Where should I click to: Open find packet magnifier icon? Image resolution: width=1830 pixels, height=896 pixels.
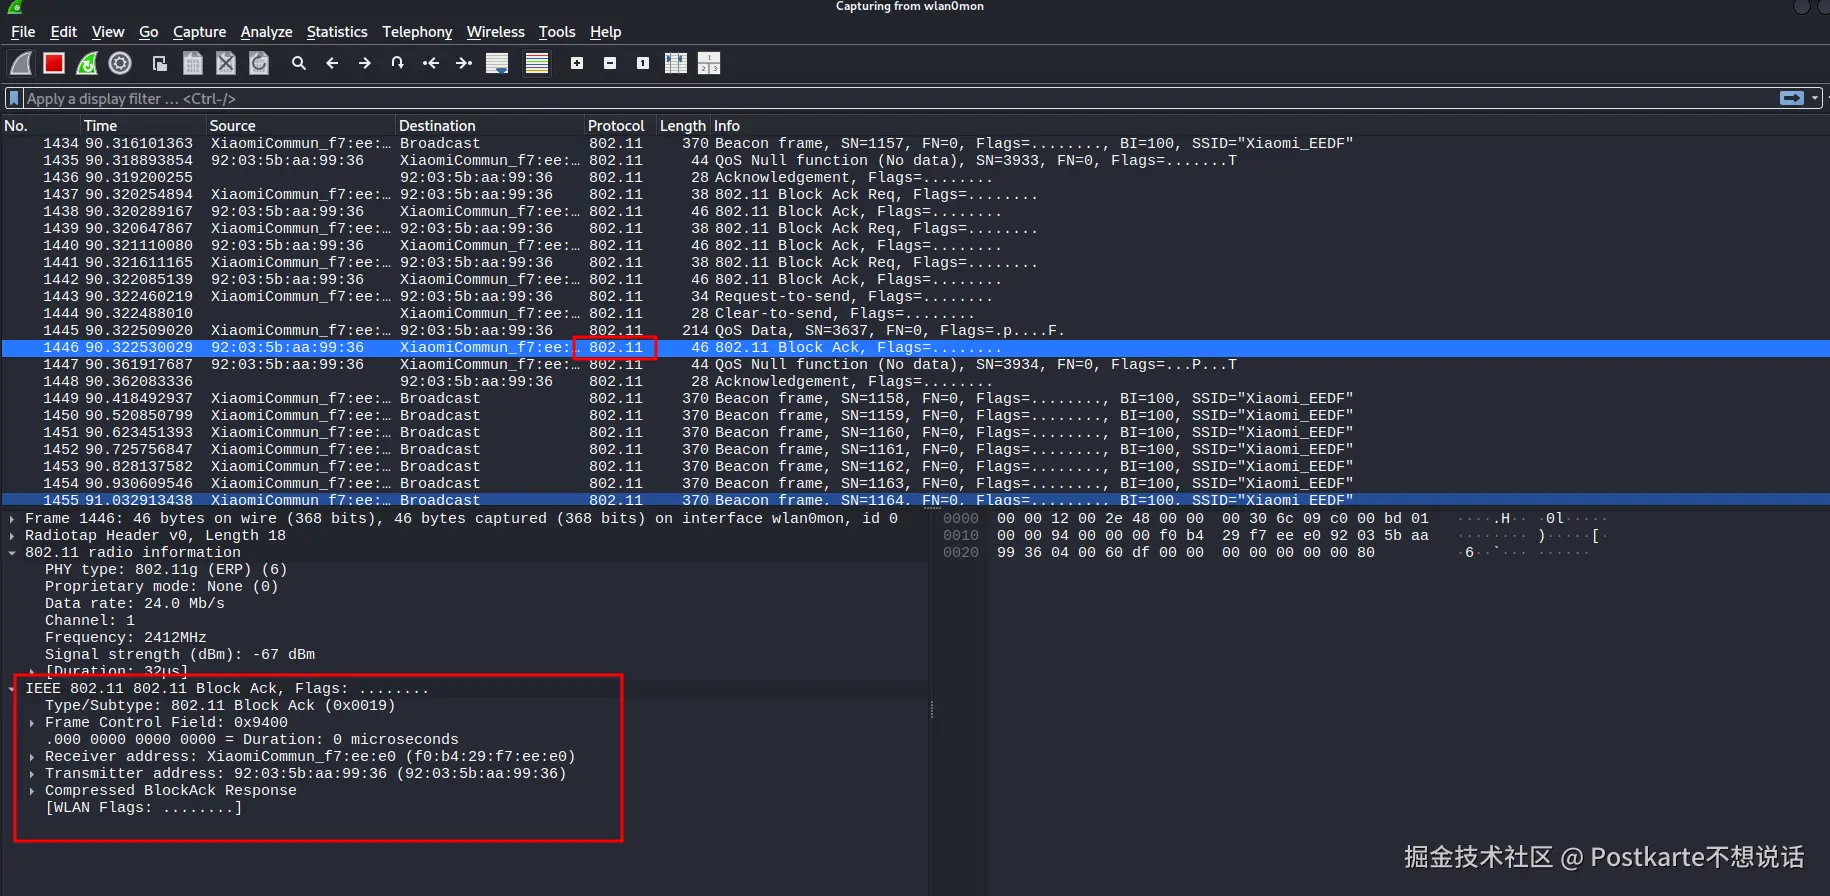pyautogui.click(x=298, y=63)
